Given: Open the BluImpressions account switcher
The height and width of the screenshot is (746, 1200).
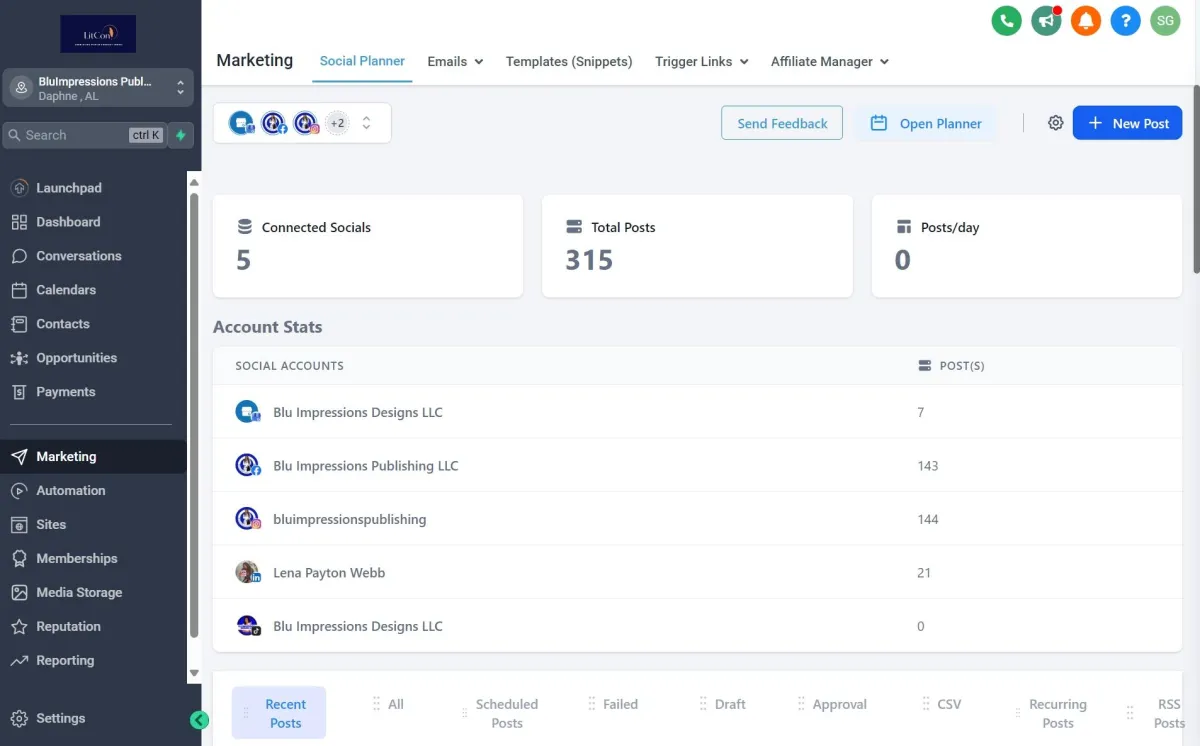Looking at the screenshot, I should click(98, 88).
